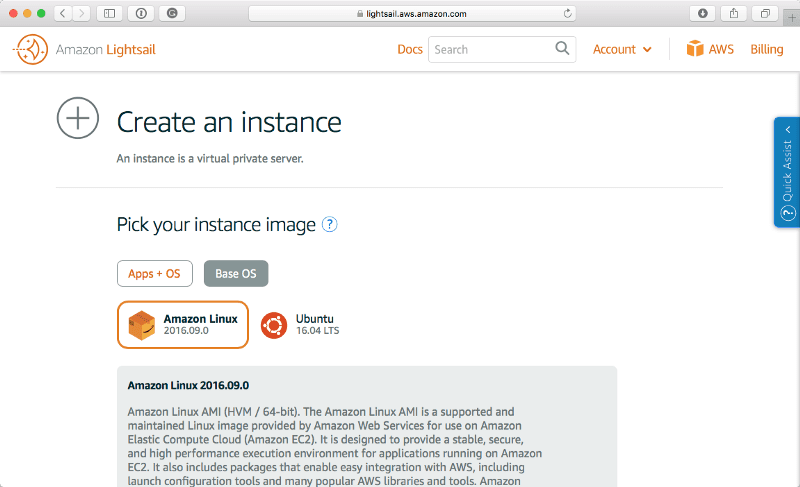Open the Billing link
Image resolution: width=800 pixels, height=487 pixels.
767,49
